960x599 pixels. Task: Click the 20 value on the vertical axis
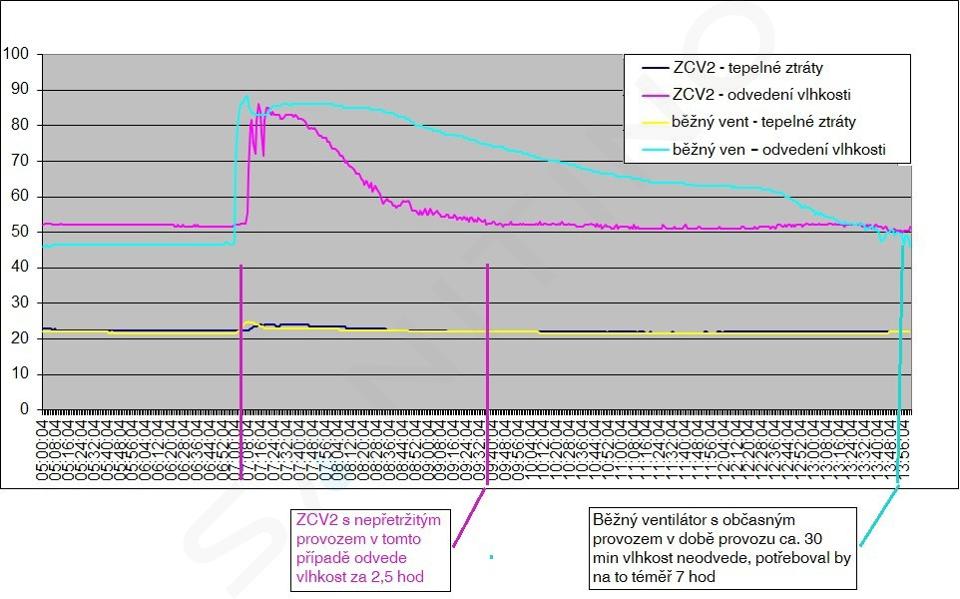click(21, 338)
